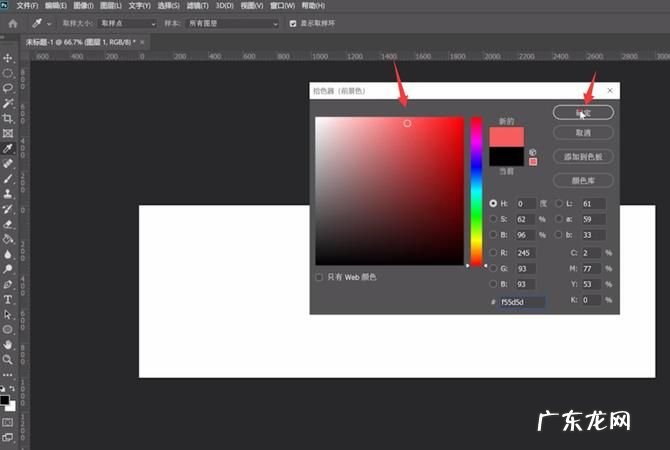This screenshot has width=670, height=450.
Task: Open the 样本 所有图层 dropdown
Action: pyautogui.click(x=233, y=23)
